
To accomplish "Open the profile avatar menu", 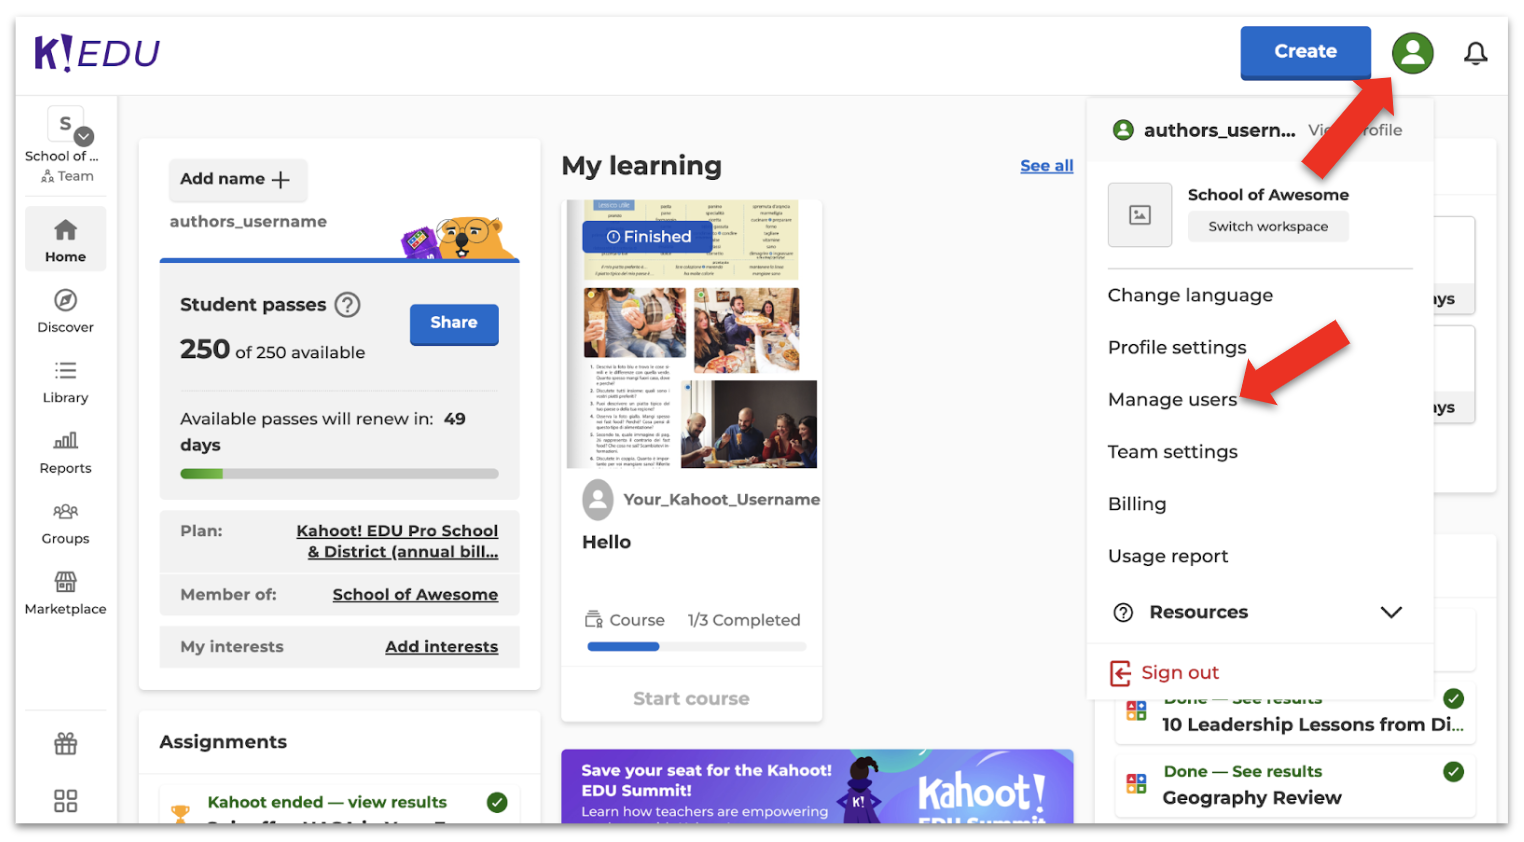I will [x=1412, y=53].
